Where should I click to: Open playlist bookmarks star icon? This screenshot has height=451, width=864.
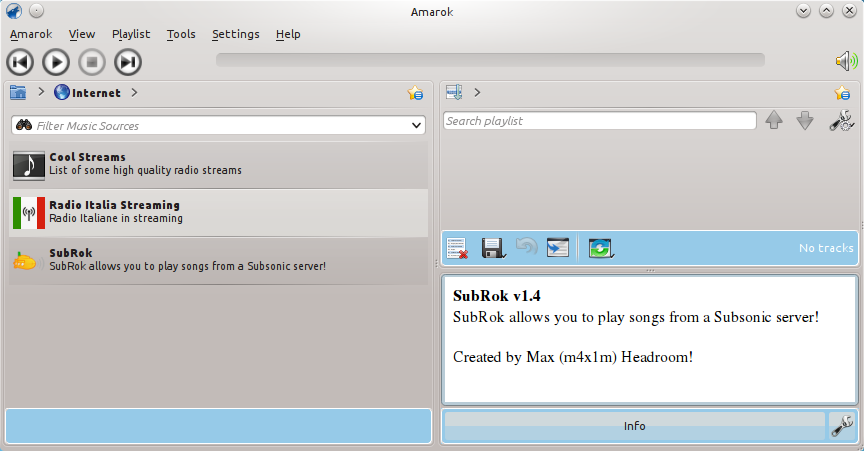842,93
